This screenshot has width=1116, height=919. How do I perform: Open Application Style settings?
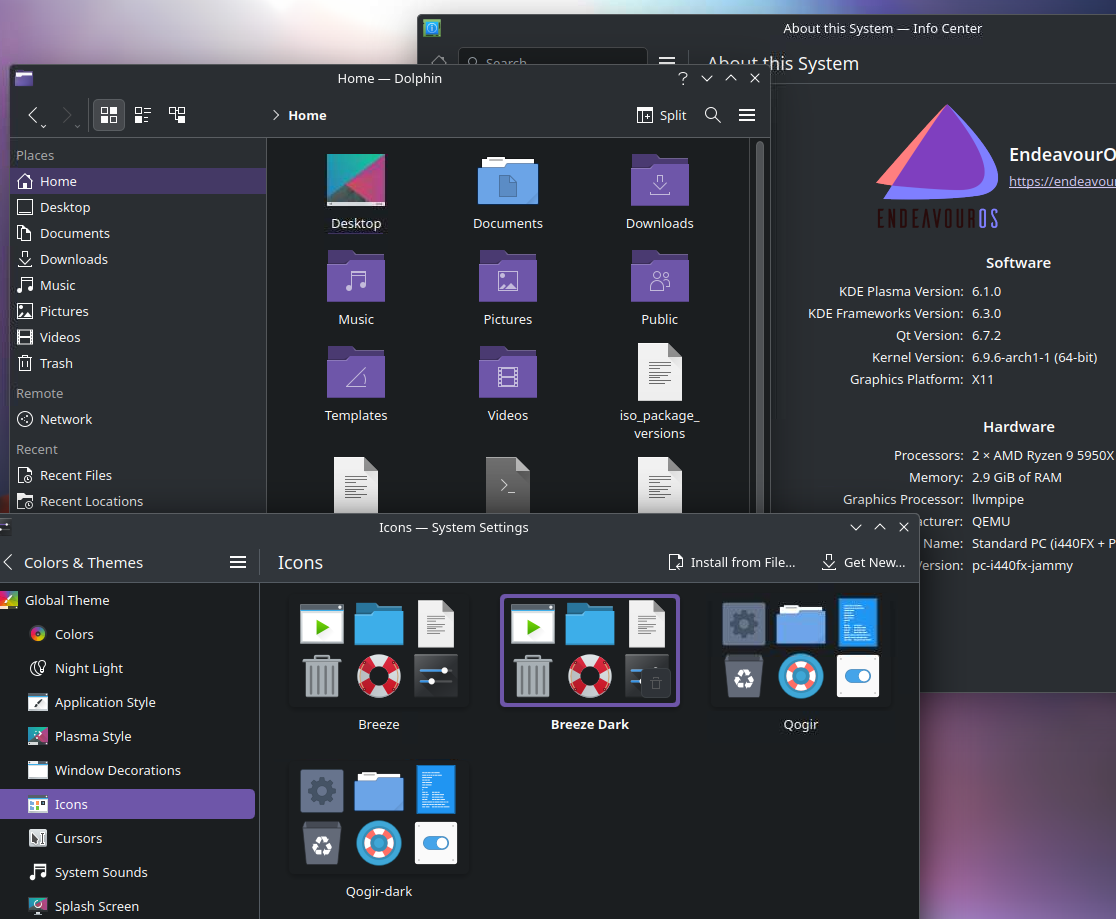pos(128,702)
